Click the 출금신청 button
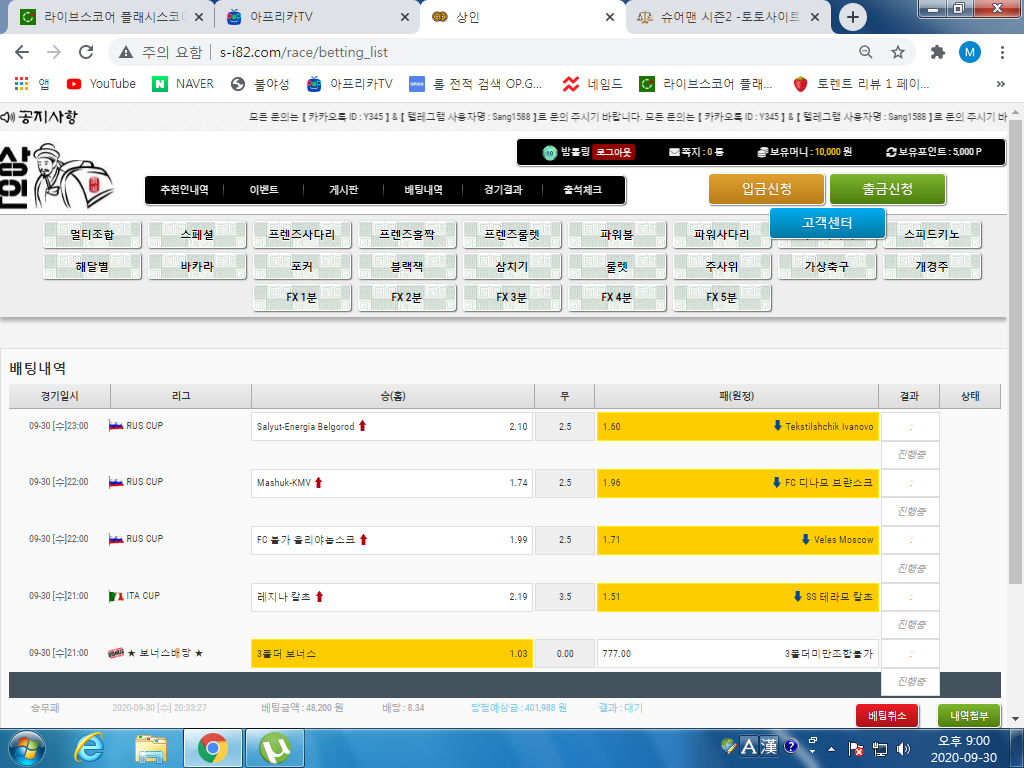 [x=887, y=189]
